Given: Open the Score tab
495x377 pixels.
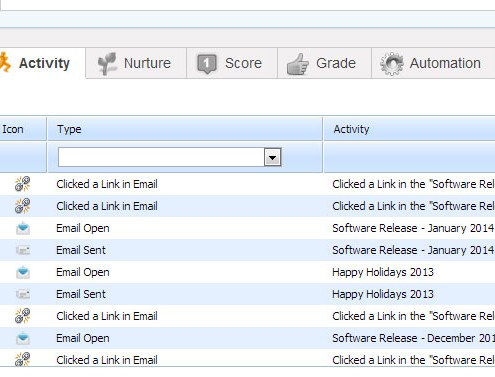Looking at the screenshot, I should pos(232,63).
